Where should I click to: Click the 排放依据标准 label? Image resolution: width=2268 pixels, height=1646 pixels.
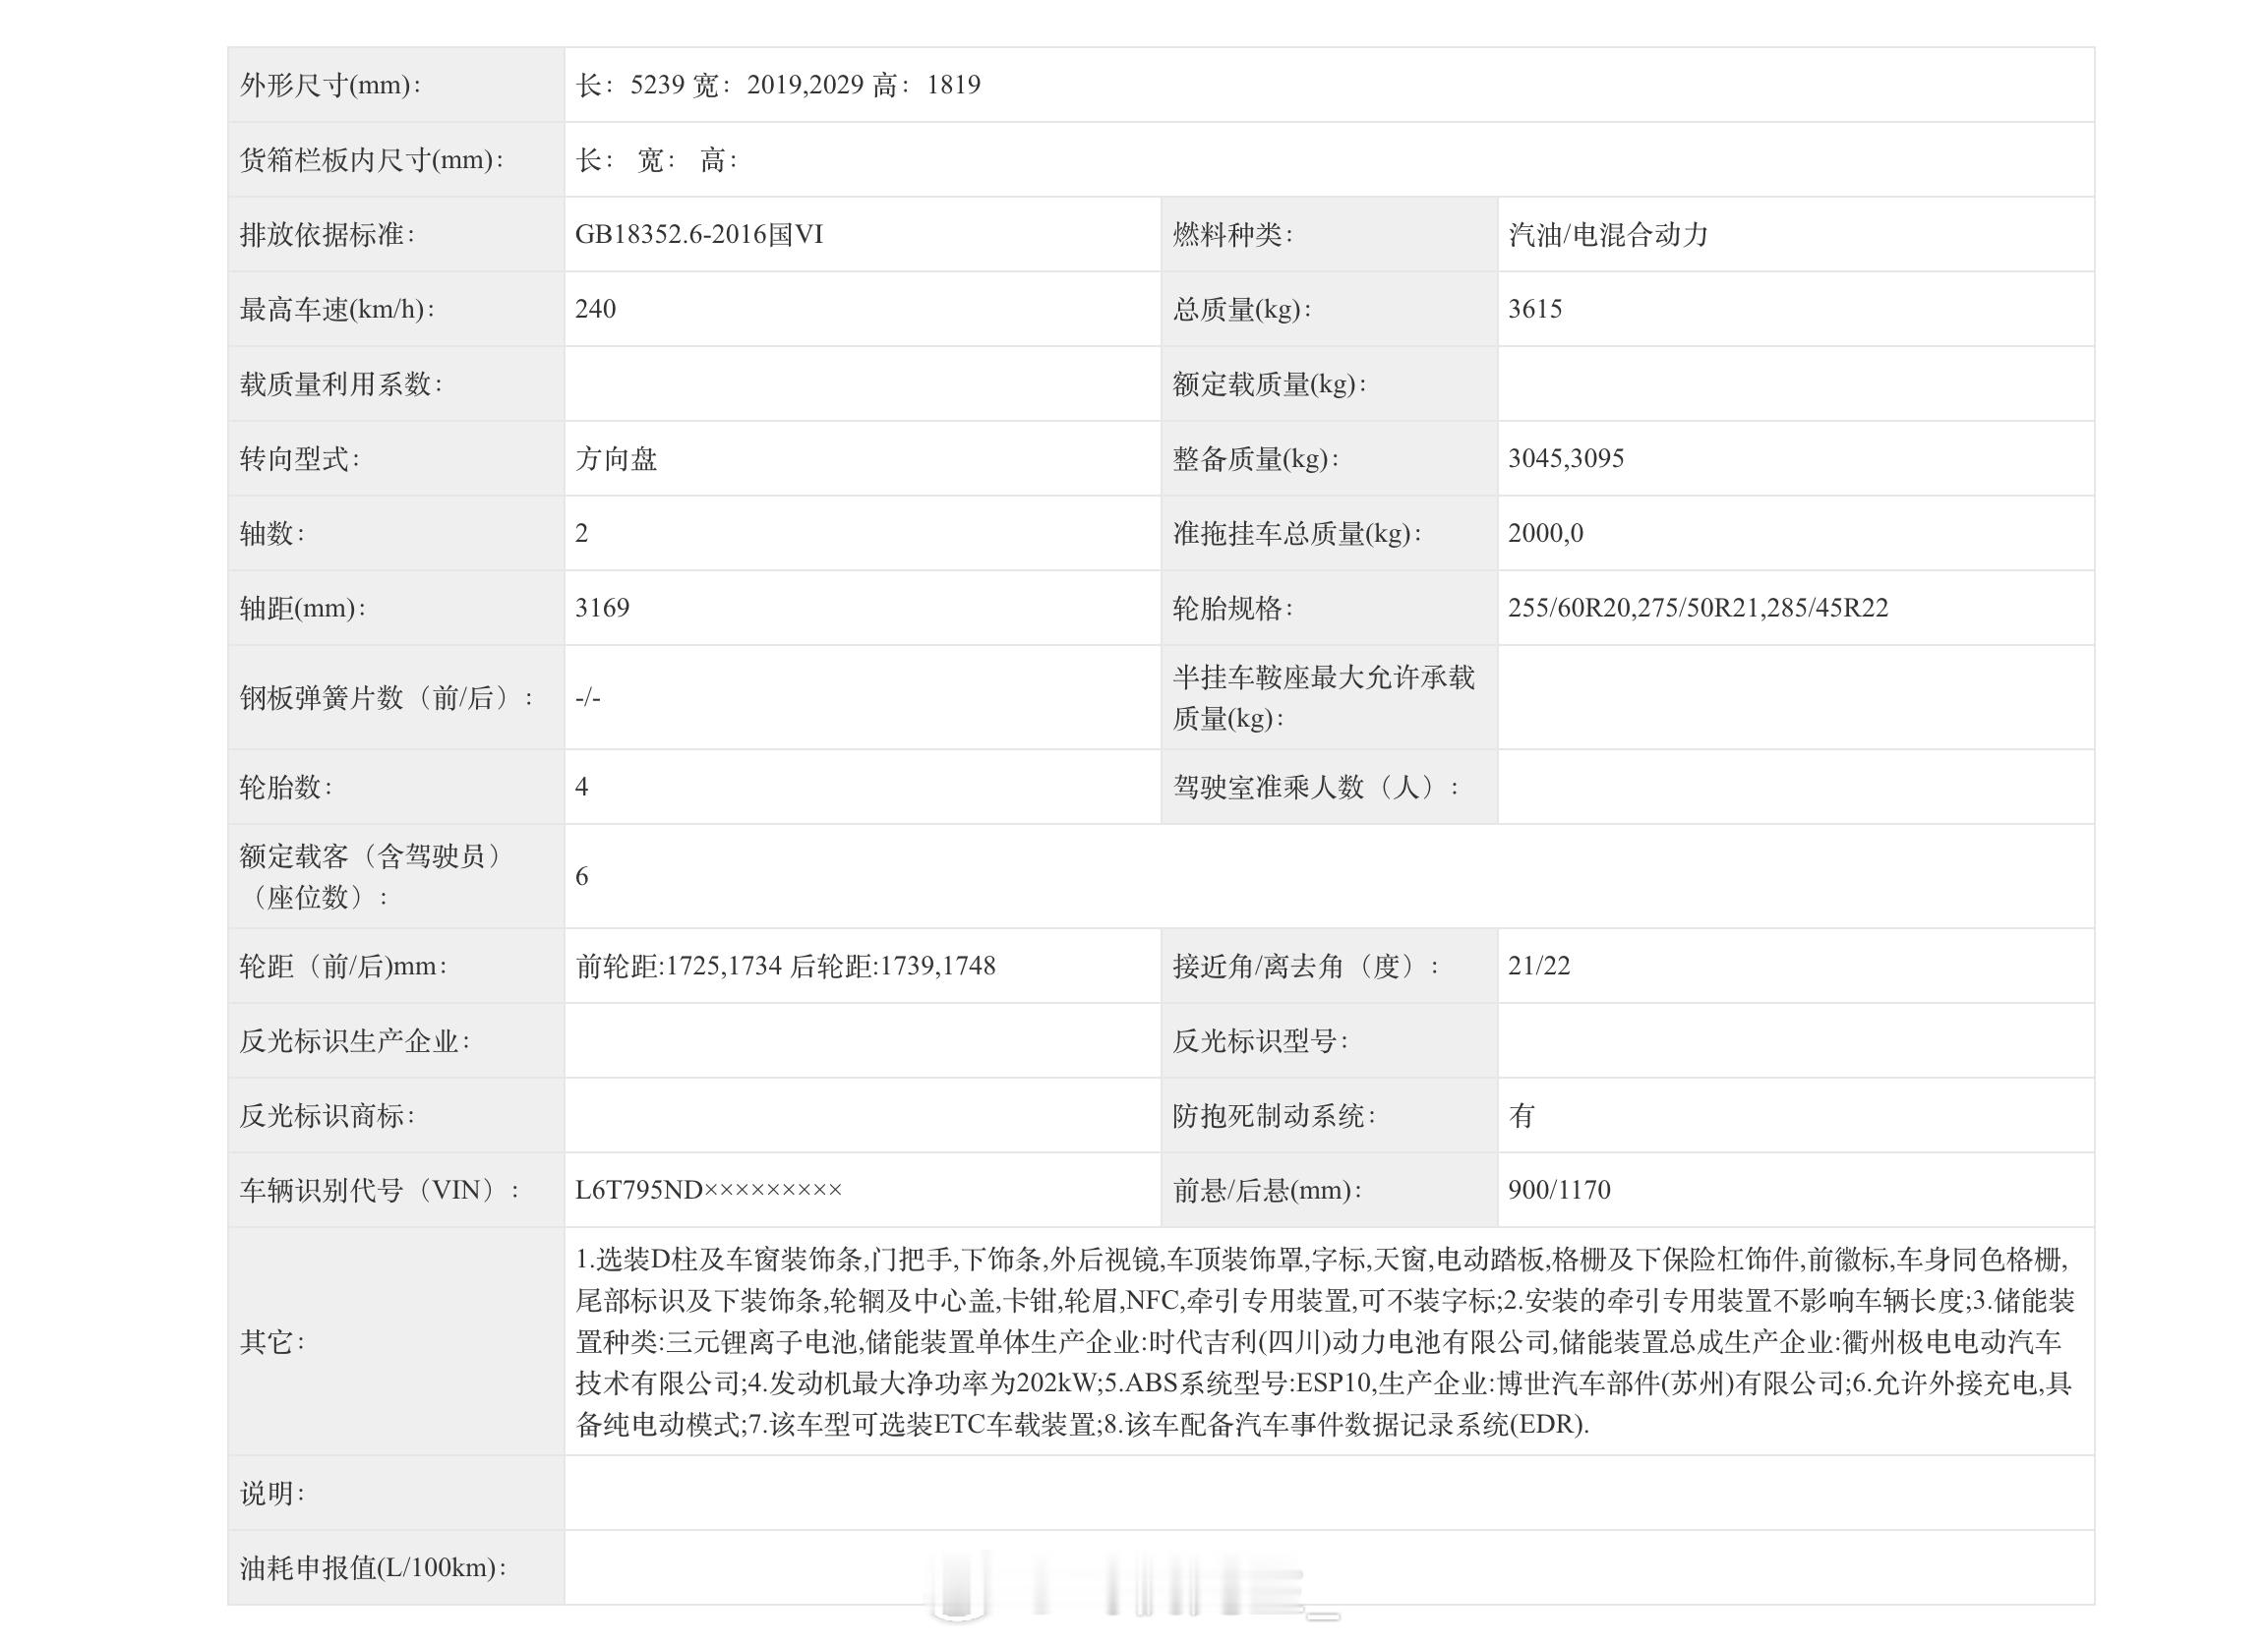click(x=327, y=235)
